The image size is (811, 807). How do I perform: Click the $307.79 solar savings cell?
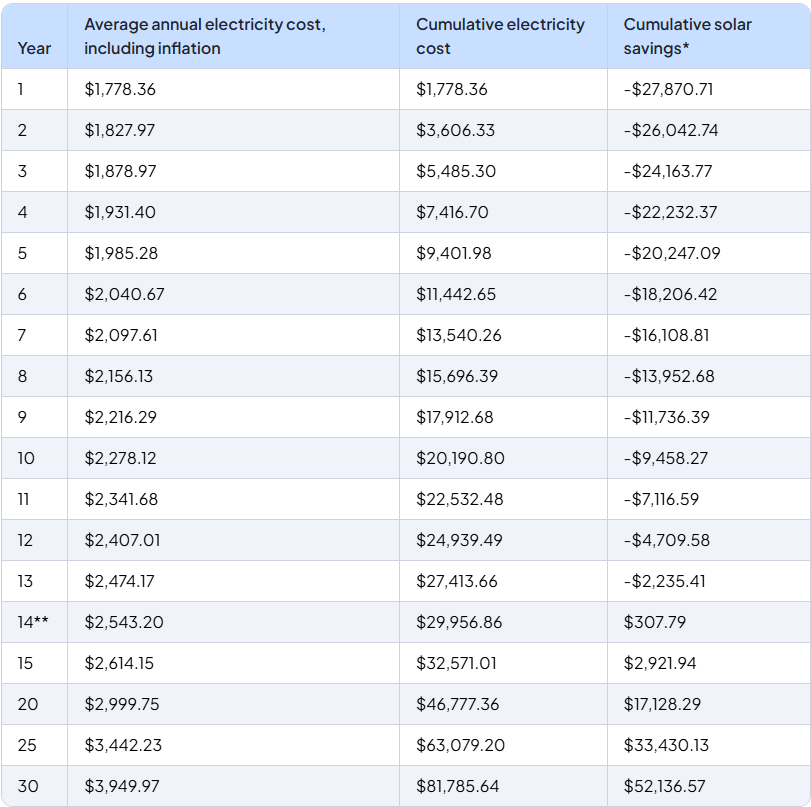(x=655, y=622)
